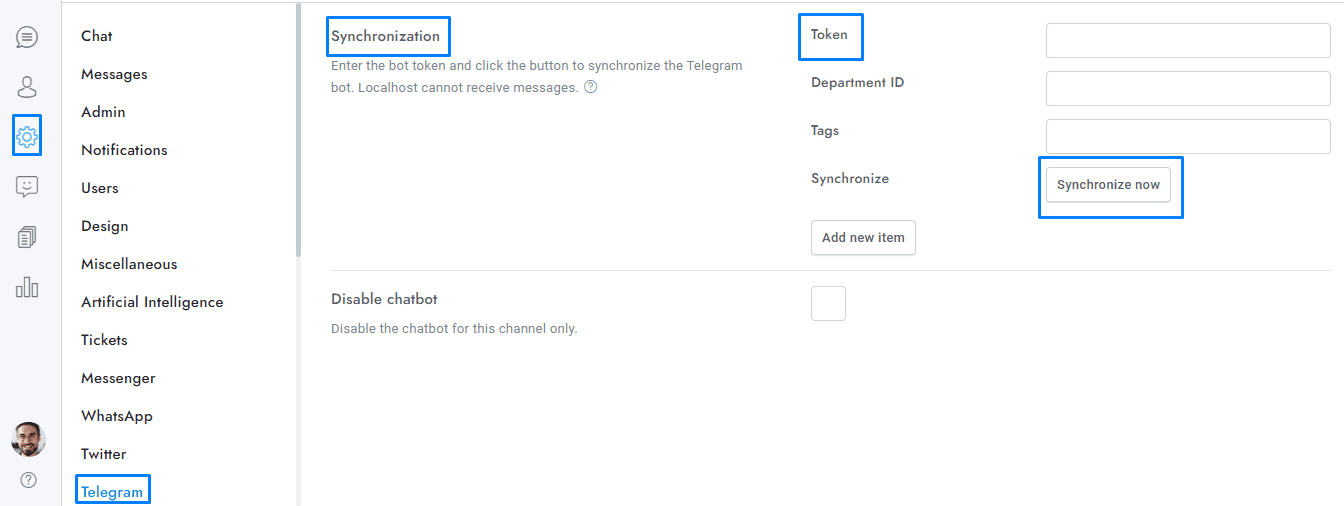Open the conversations chat bubble icon
Image resolution: width=1344 pixels, height=506 pixels.
click(27, 37)
